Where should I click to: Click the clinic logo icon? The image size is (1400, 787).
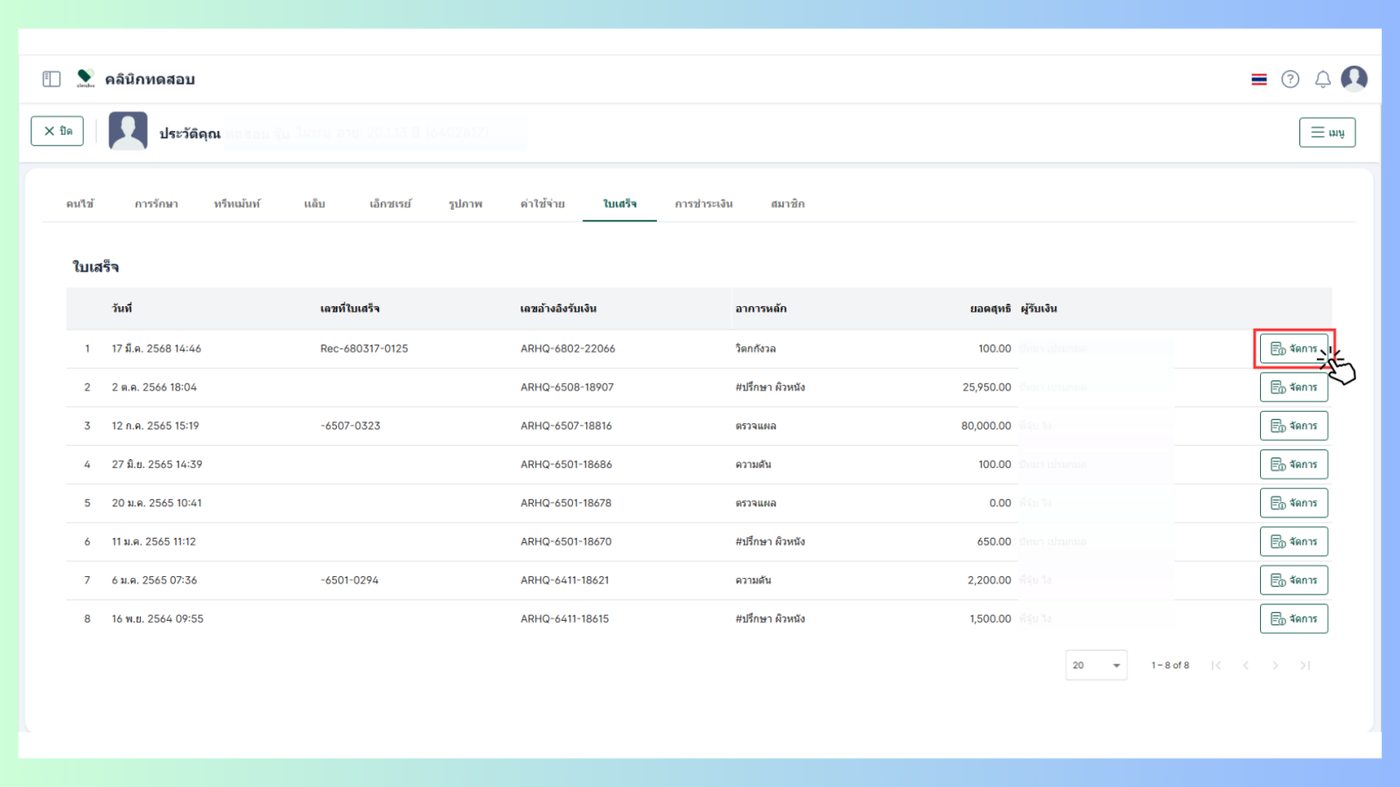[85, 78]
